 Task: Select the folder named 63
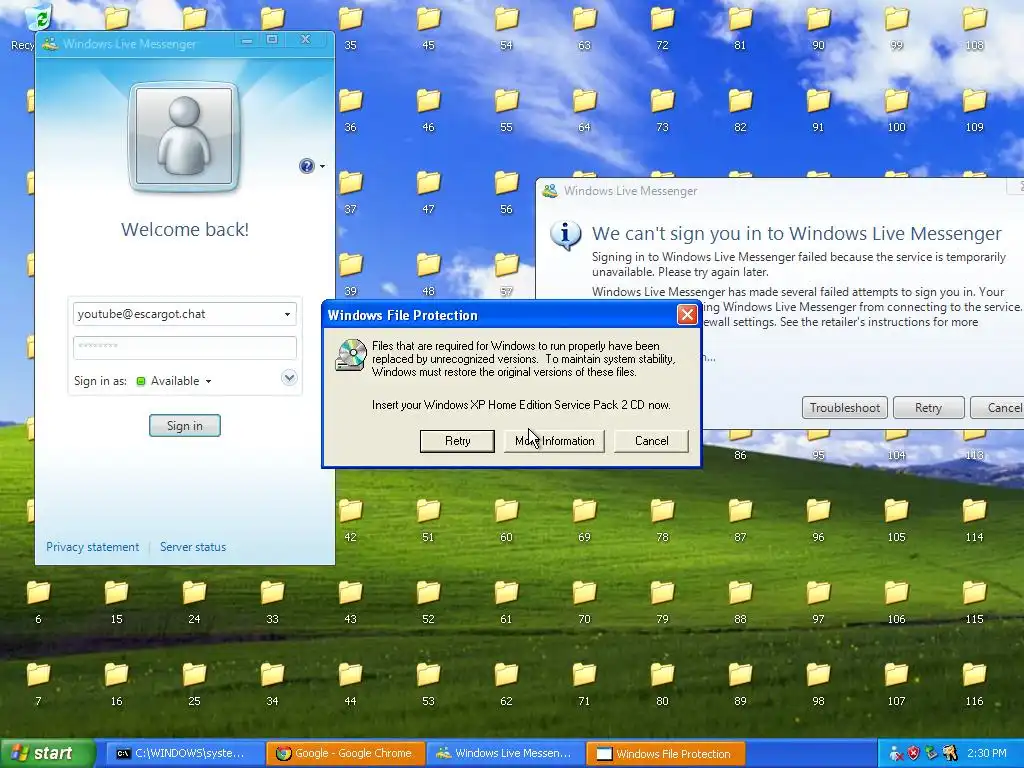pos(584,28)
